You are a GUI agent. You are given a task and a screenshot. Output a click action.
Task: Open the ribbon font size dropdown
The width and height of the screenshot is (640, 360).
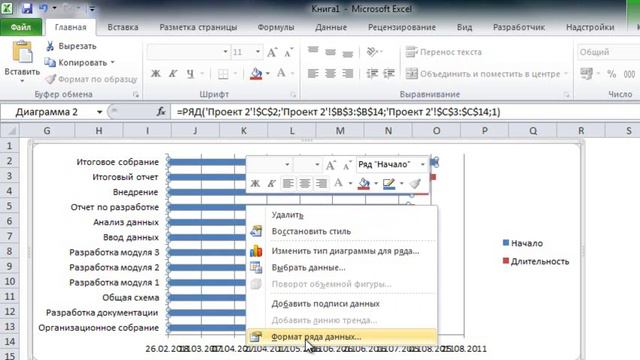pyautogui.click(x=258, y=52)
